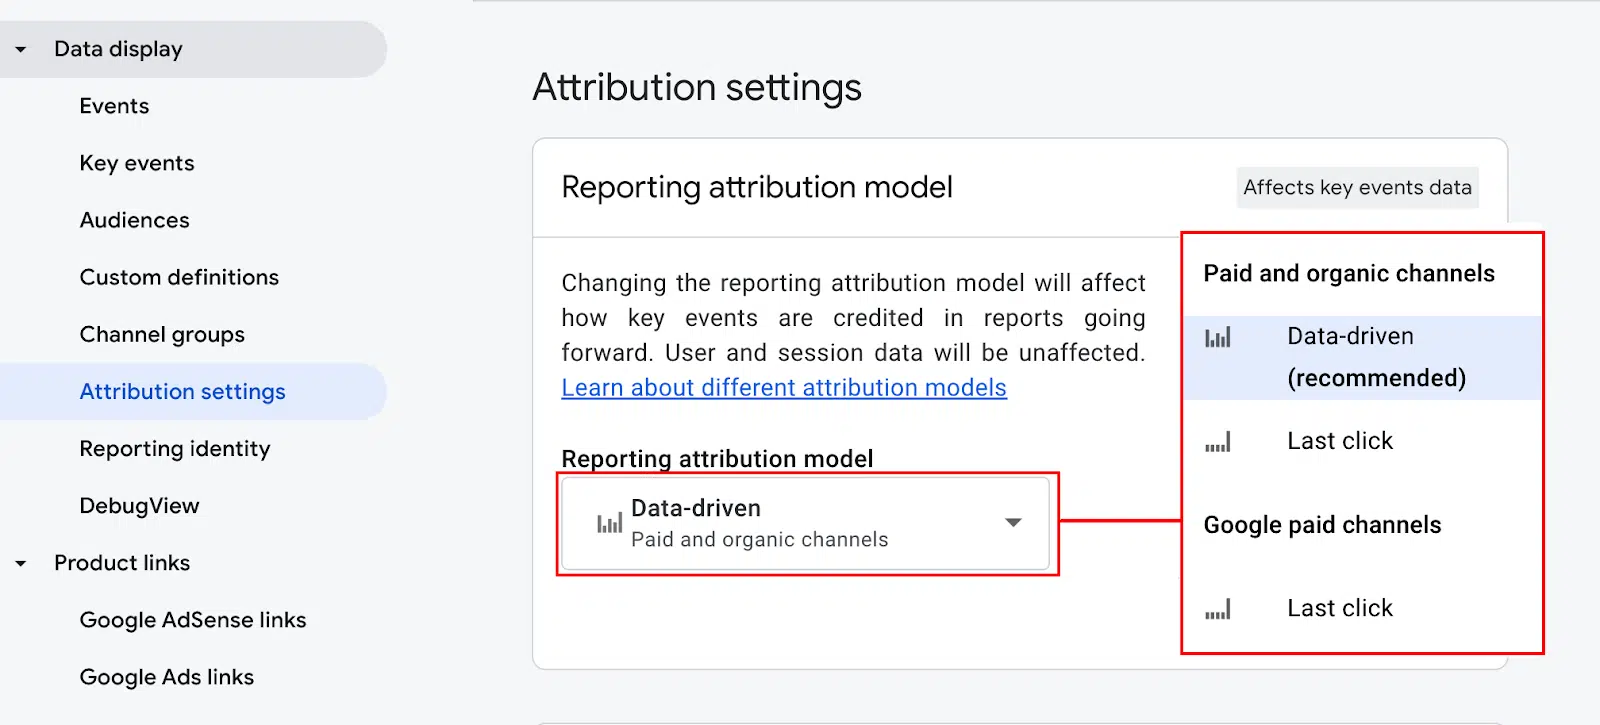Go to Google AdSense links

click(x=193, y=620)
